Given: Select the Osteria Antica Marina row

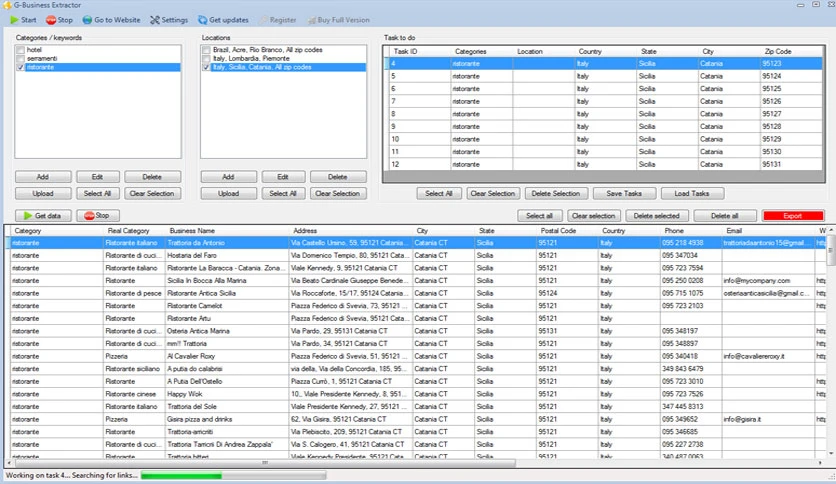Looking at the screenshot, I should pos(417,331).
